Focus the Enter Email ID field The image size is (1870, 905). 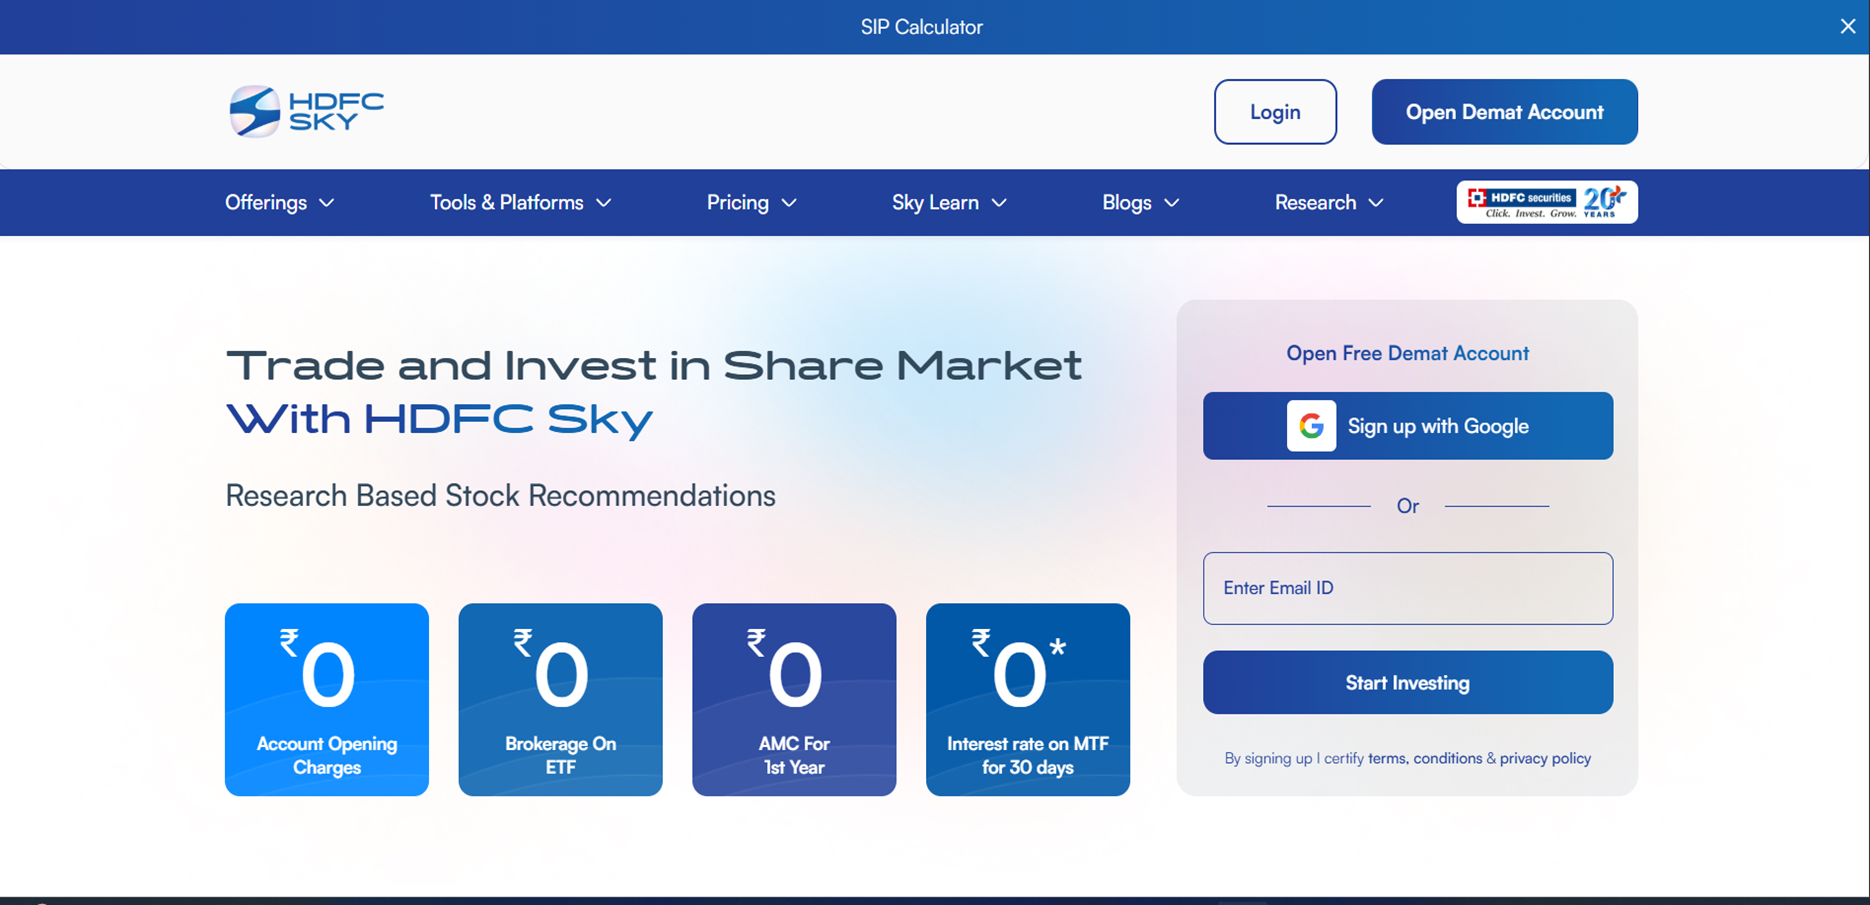click(x=1407, y=588)
